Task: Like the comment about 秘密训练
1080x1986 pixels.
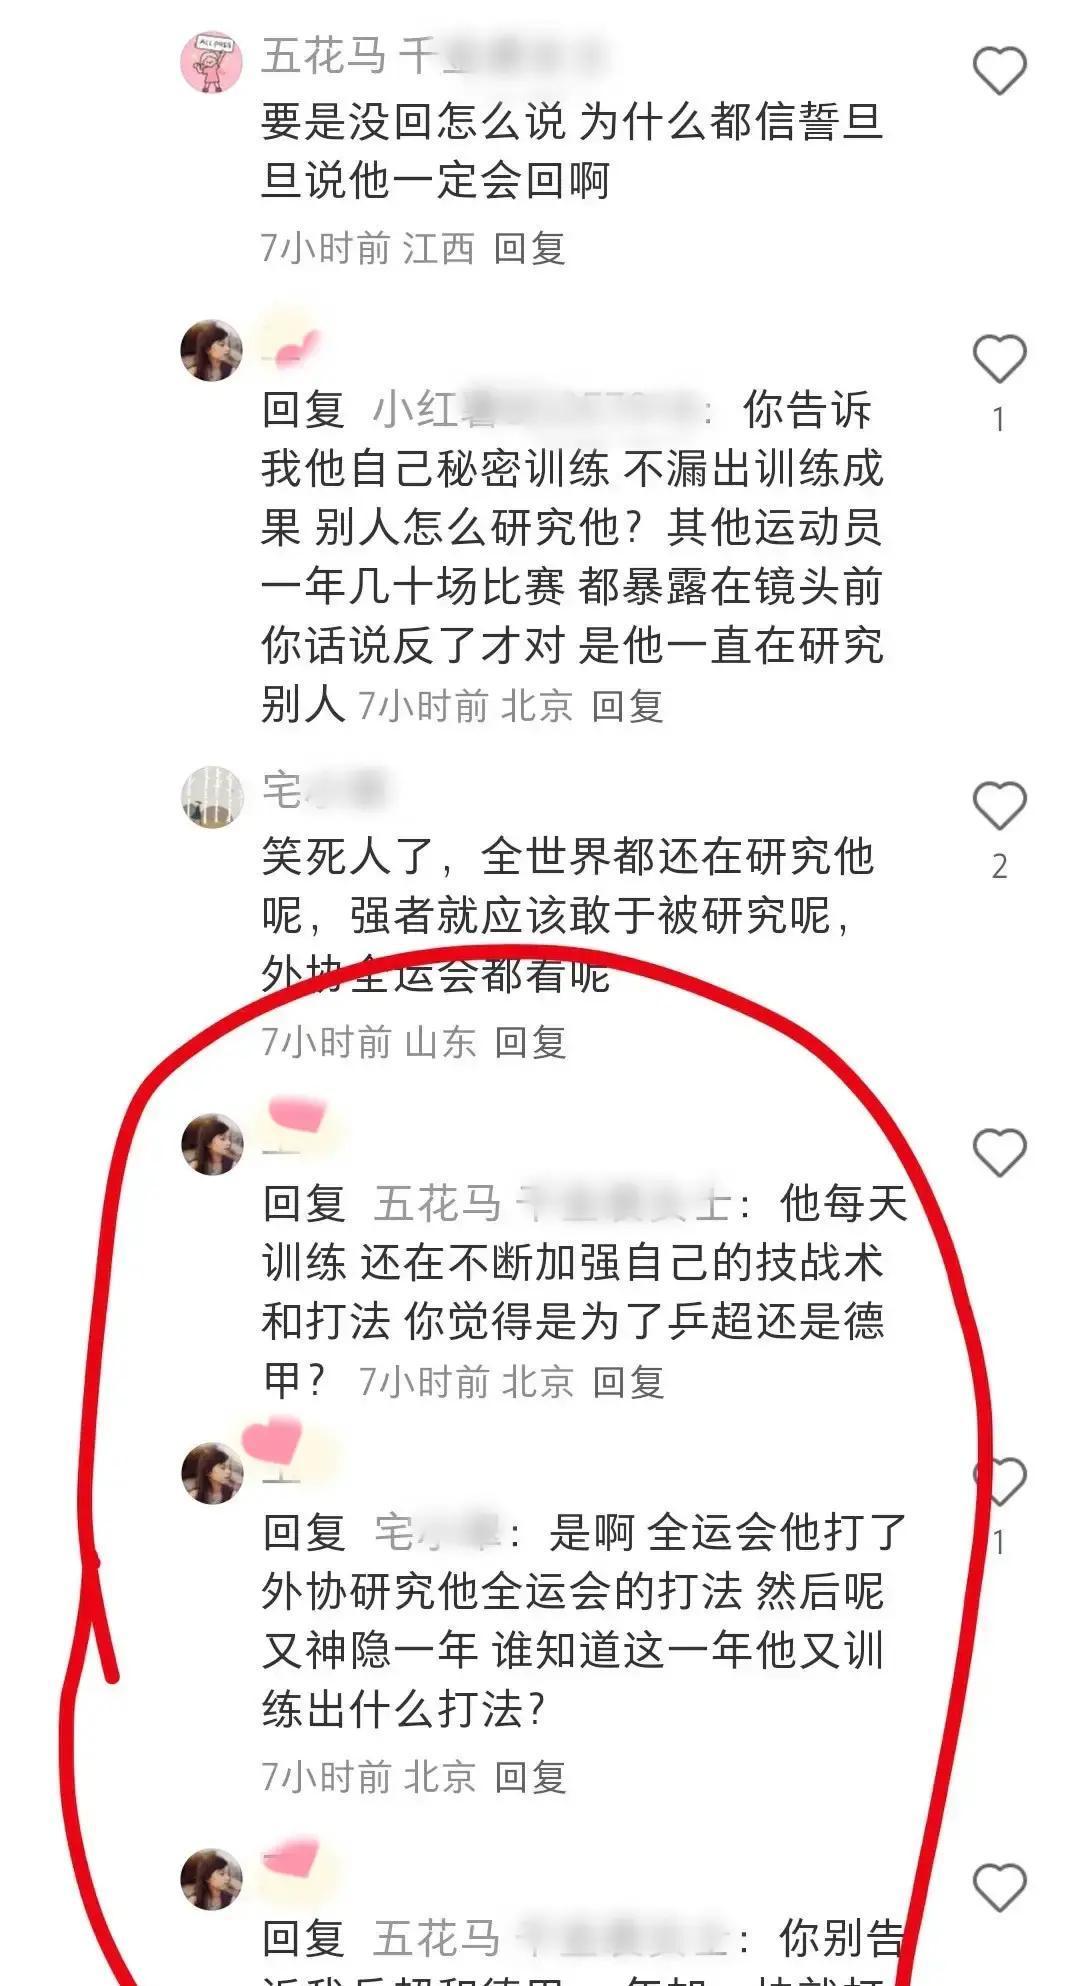Action: click(x=1000, y=359)
